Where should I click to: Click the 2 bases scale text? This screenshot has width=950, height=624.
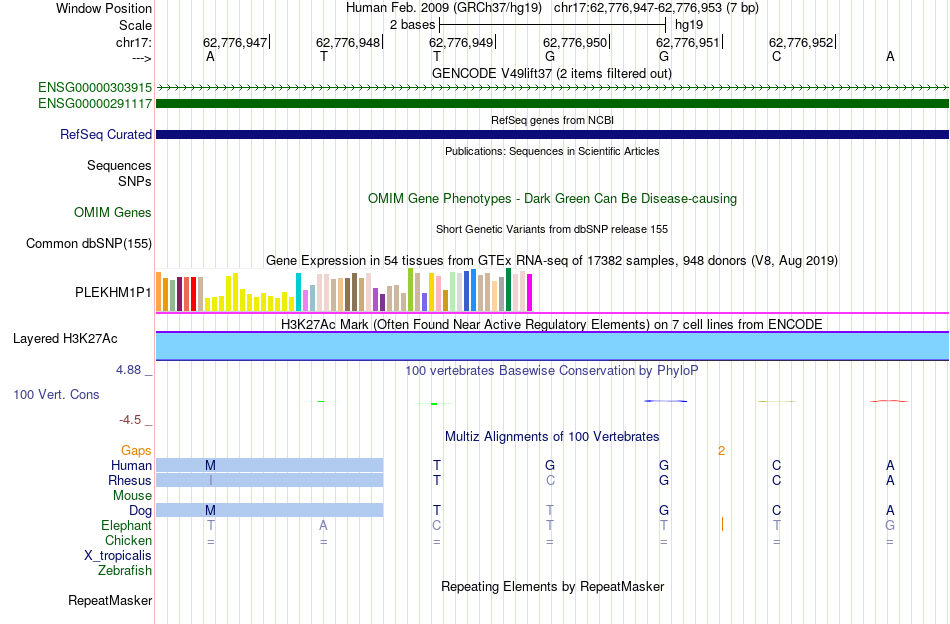click(x=413, y=25)
